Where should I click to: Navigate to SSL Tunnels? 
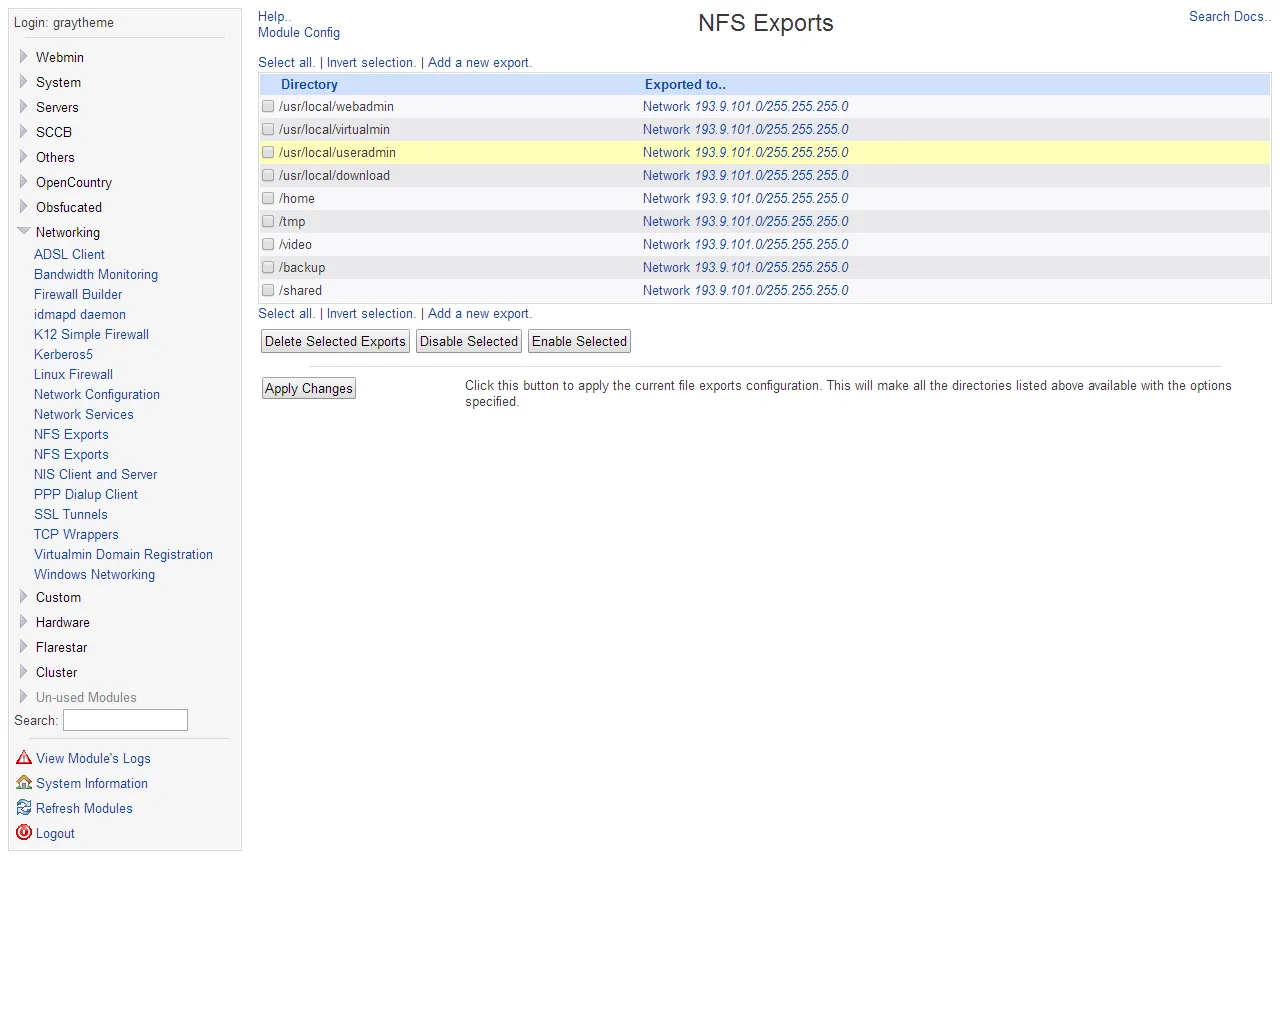point(71,514)
